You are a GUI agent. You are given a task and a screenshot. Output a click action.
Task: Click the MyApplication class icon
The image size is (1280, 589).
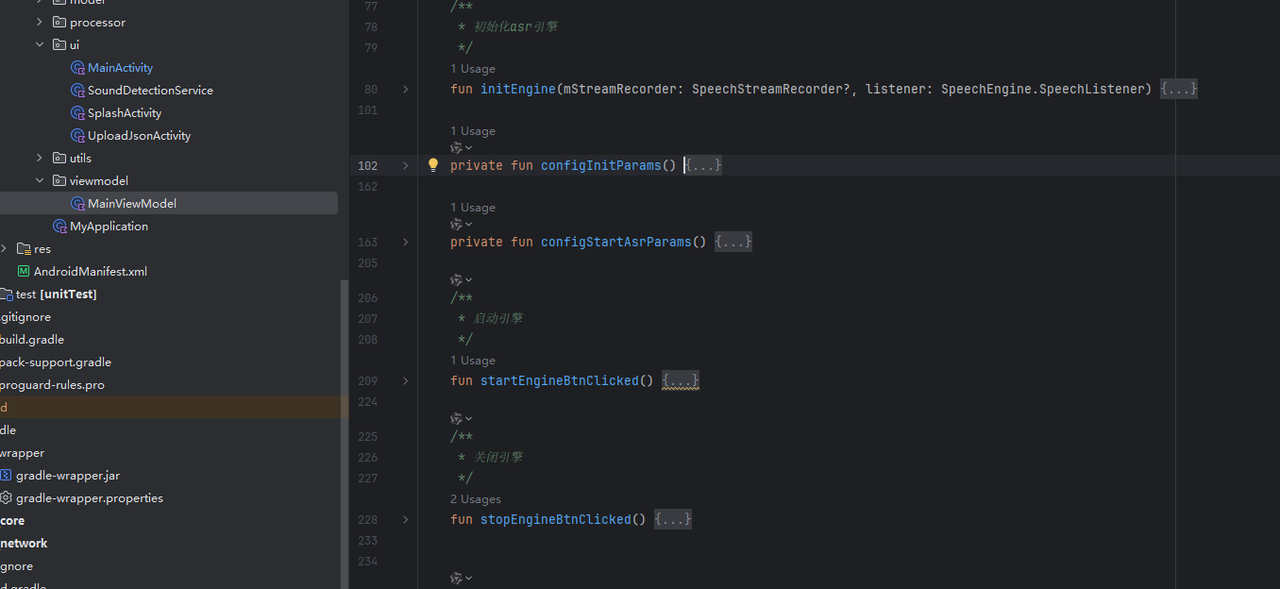click(x=60, y=227)
